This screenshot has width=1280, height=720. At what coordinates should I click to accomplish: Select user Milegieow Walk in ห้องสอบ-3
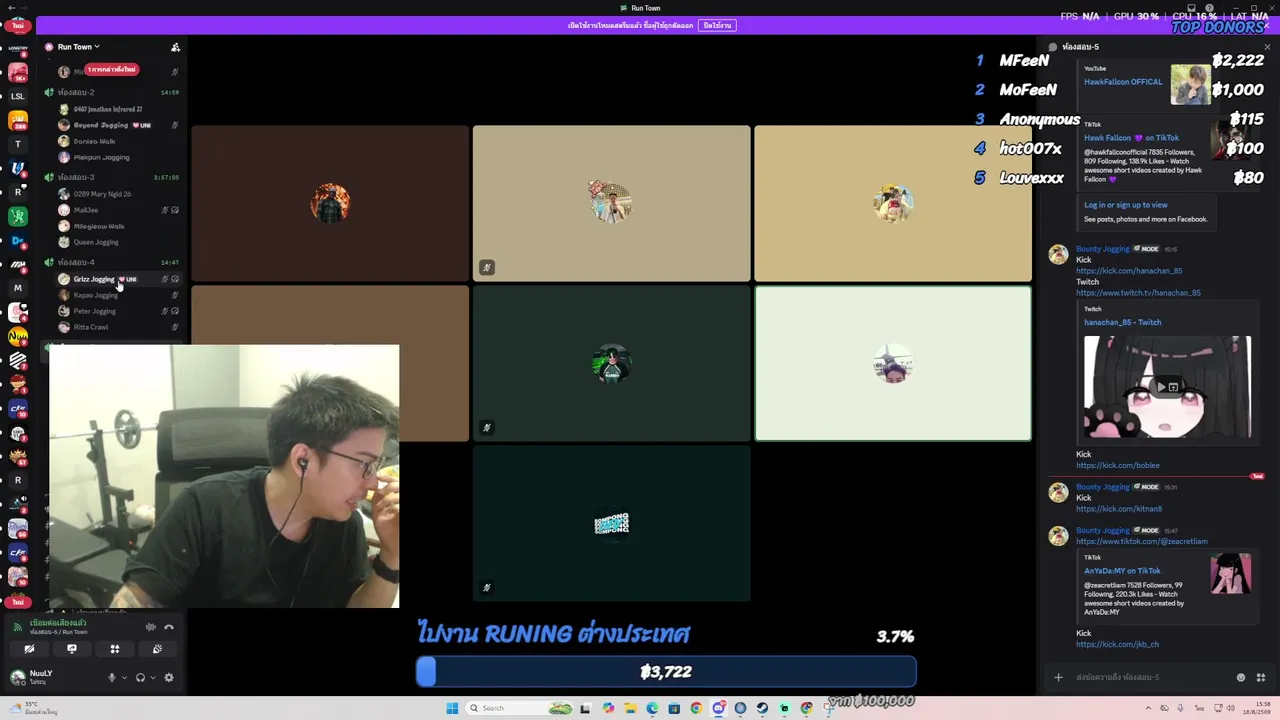[x=98, y=226]
